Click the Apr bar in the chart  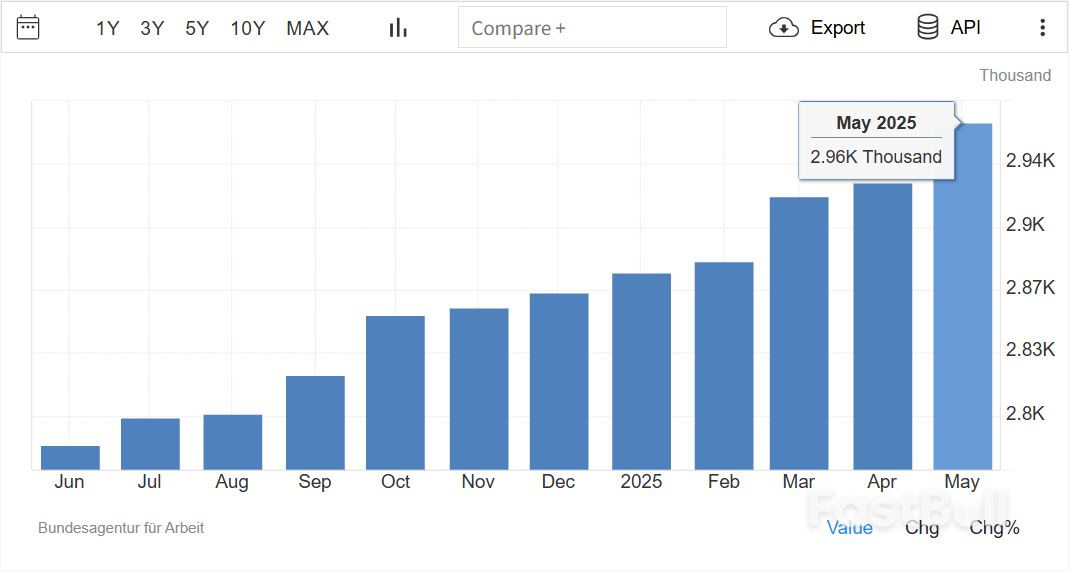[882, 326]
